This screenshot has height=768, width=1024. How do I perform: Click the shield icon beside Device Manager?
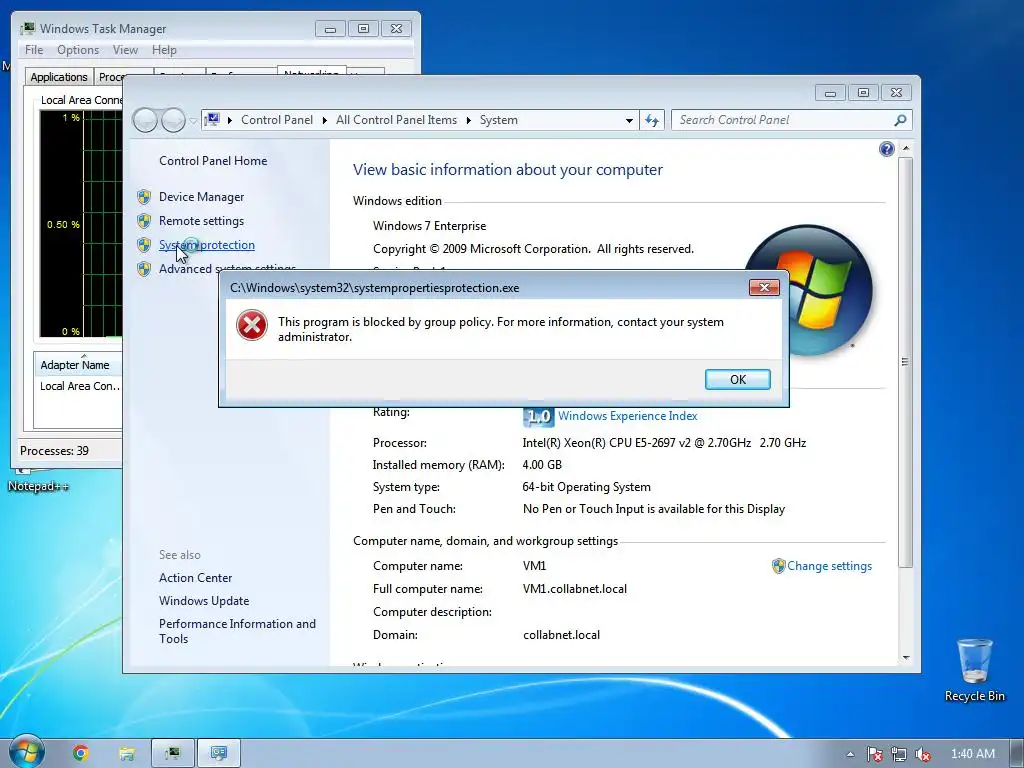[144, 197]
